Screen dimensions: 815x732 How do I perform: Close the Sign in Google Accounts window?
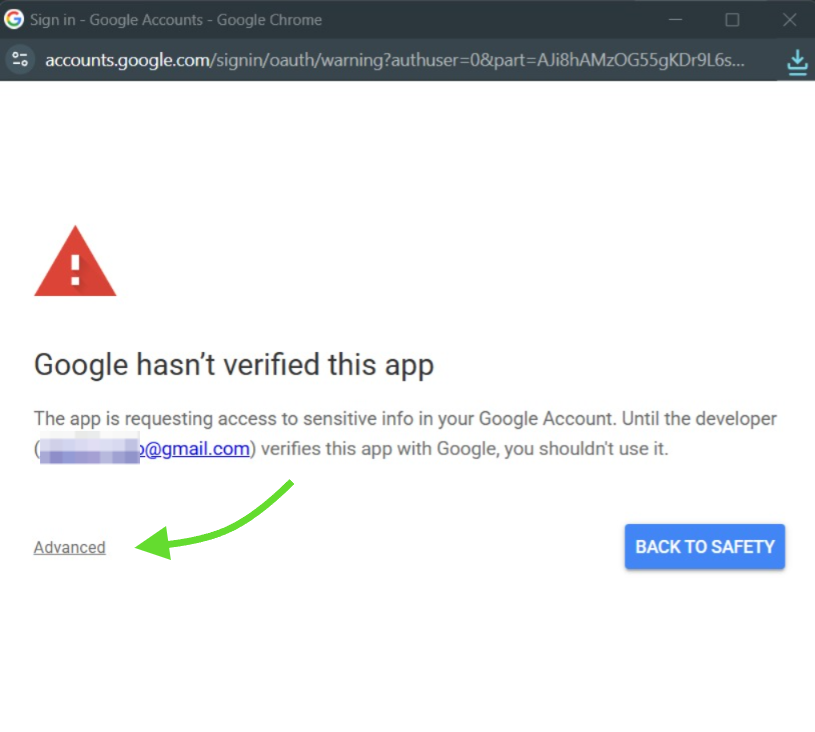point(789,20)
